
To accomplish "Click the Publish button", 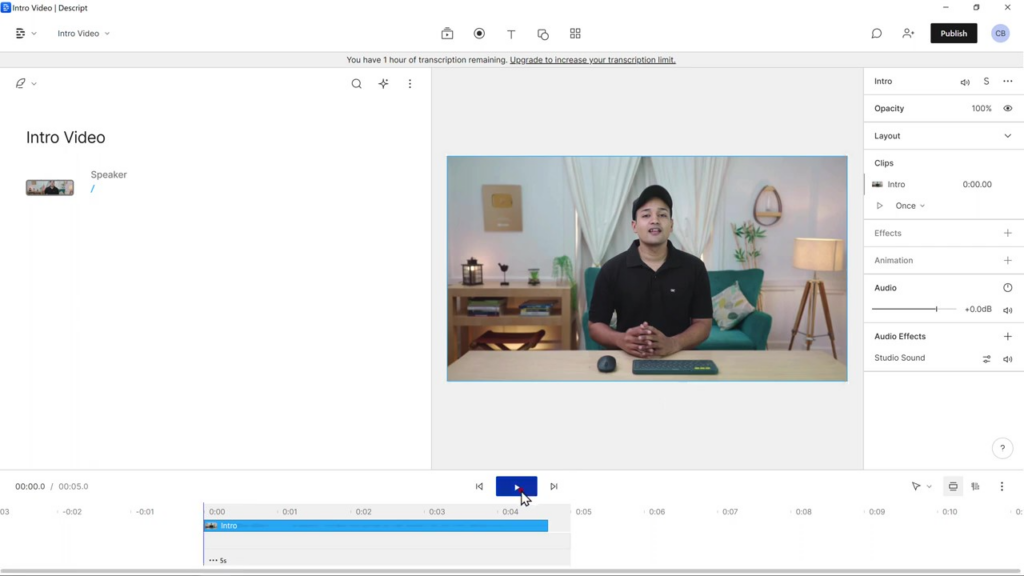I will [953, 33].
